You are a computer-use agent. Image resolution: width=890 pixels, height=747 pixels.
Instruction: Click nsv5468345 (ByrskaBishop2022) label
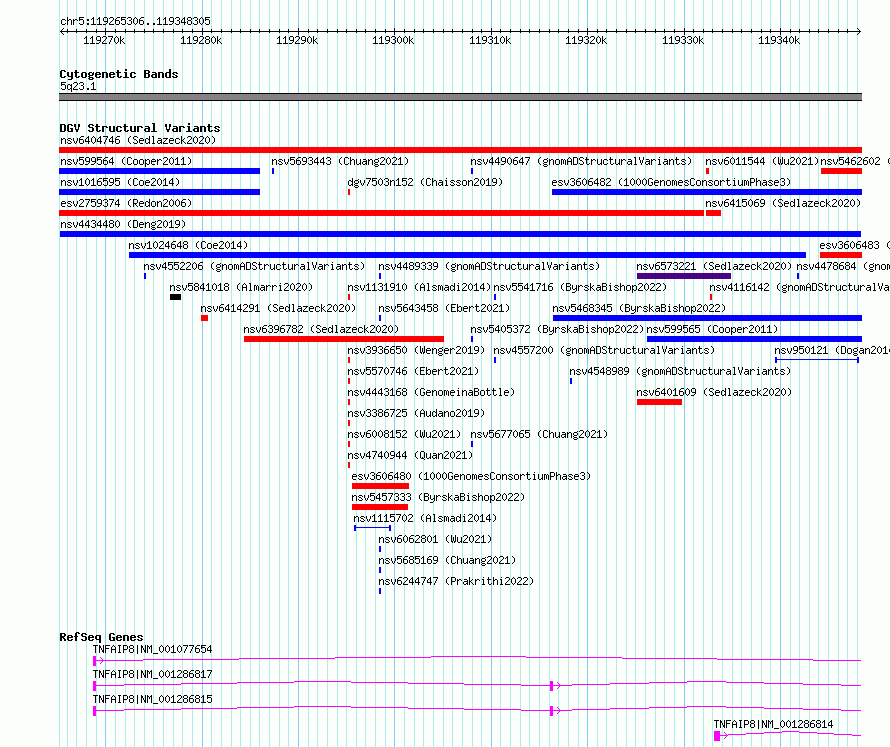point(639,308)
